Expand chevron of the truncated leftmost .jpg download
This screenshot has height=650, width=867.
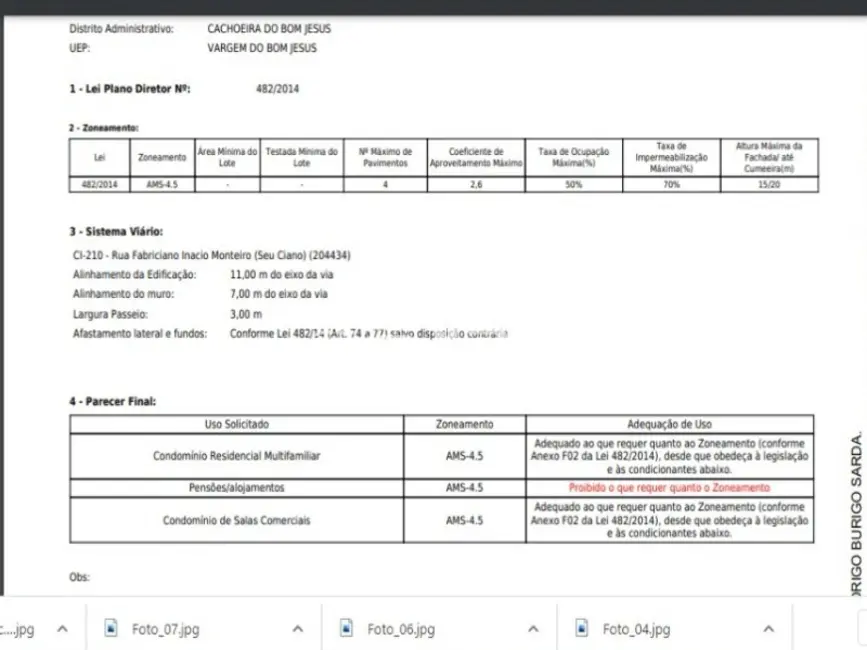62,629
